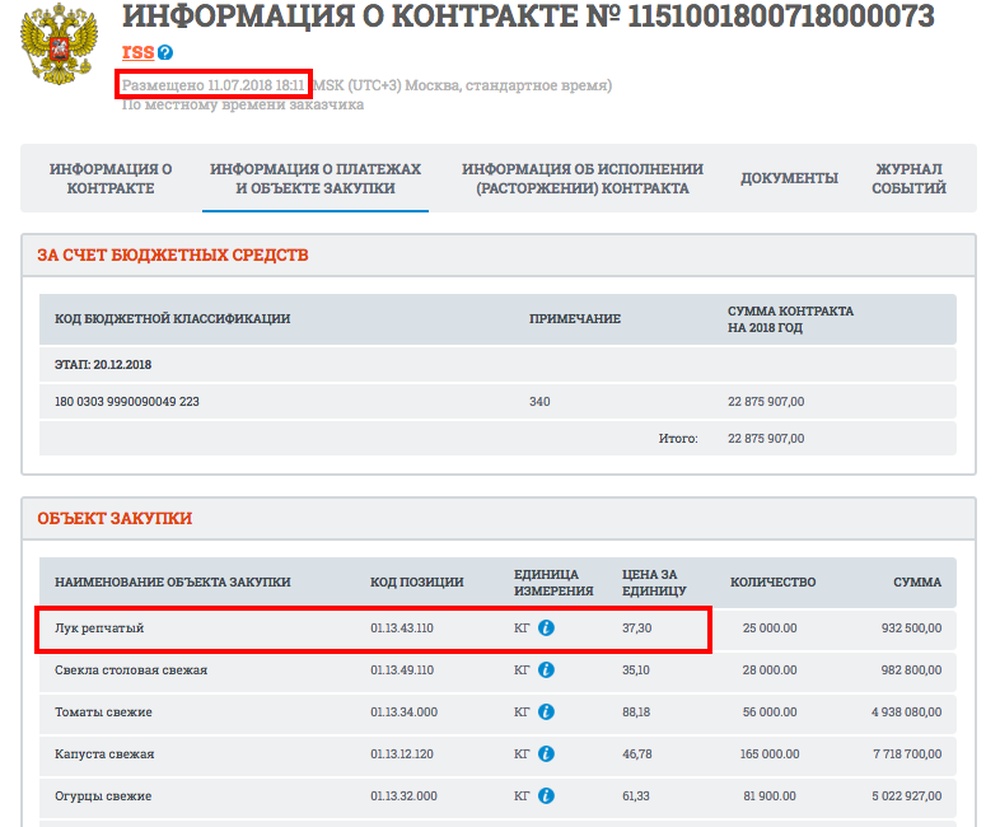
Task: Go to the Документы tab
Action: [x=789, y=179]
